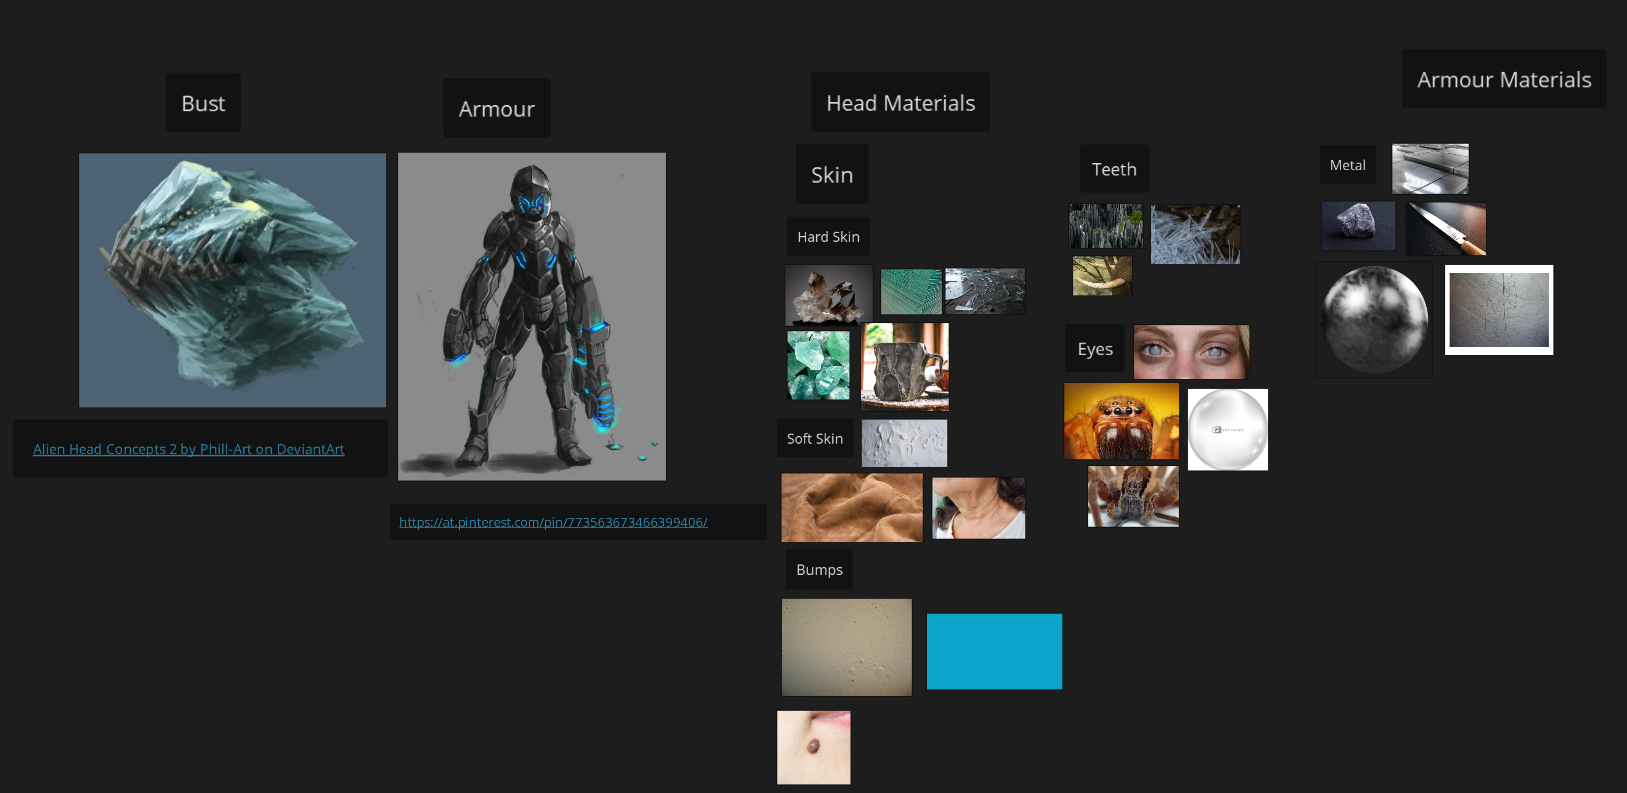Select the smoky quartz crystal image
The width and height of the screenshot is (1627, 793).
(829, 295)
